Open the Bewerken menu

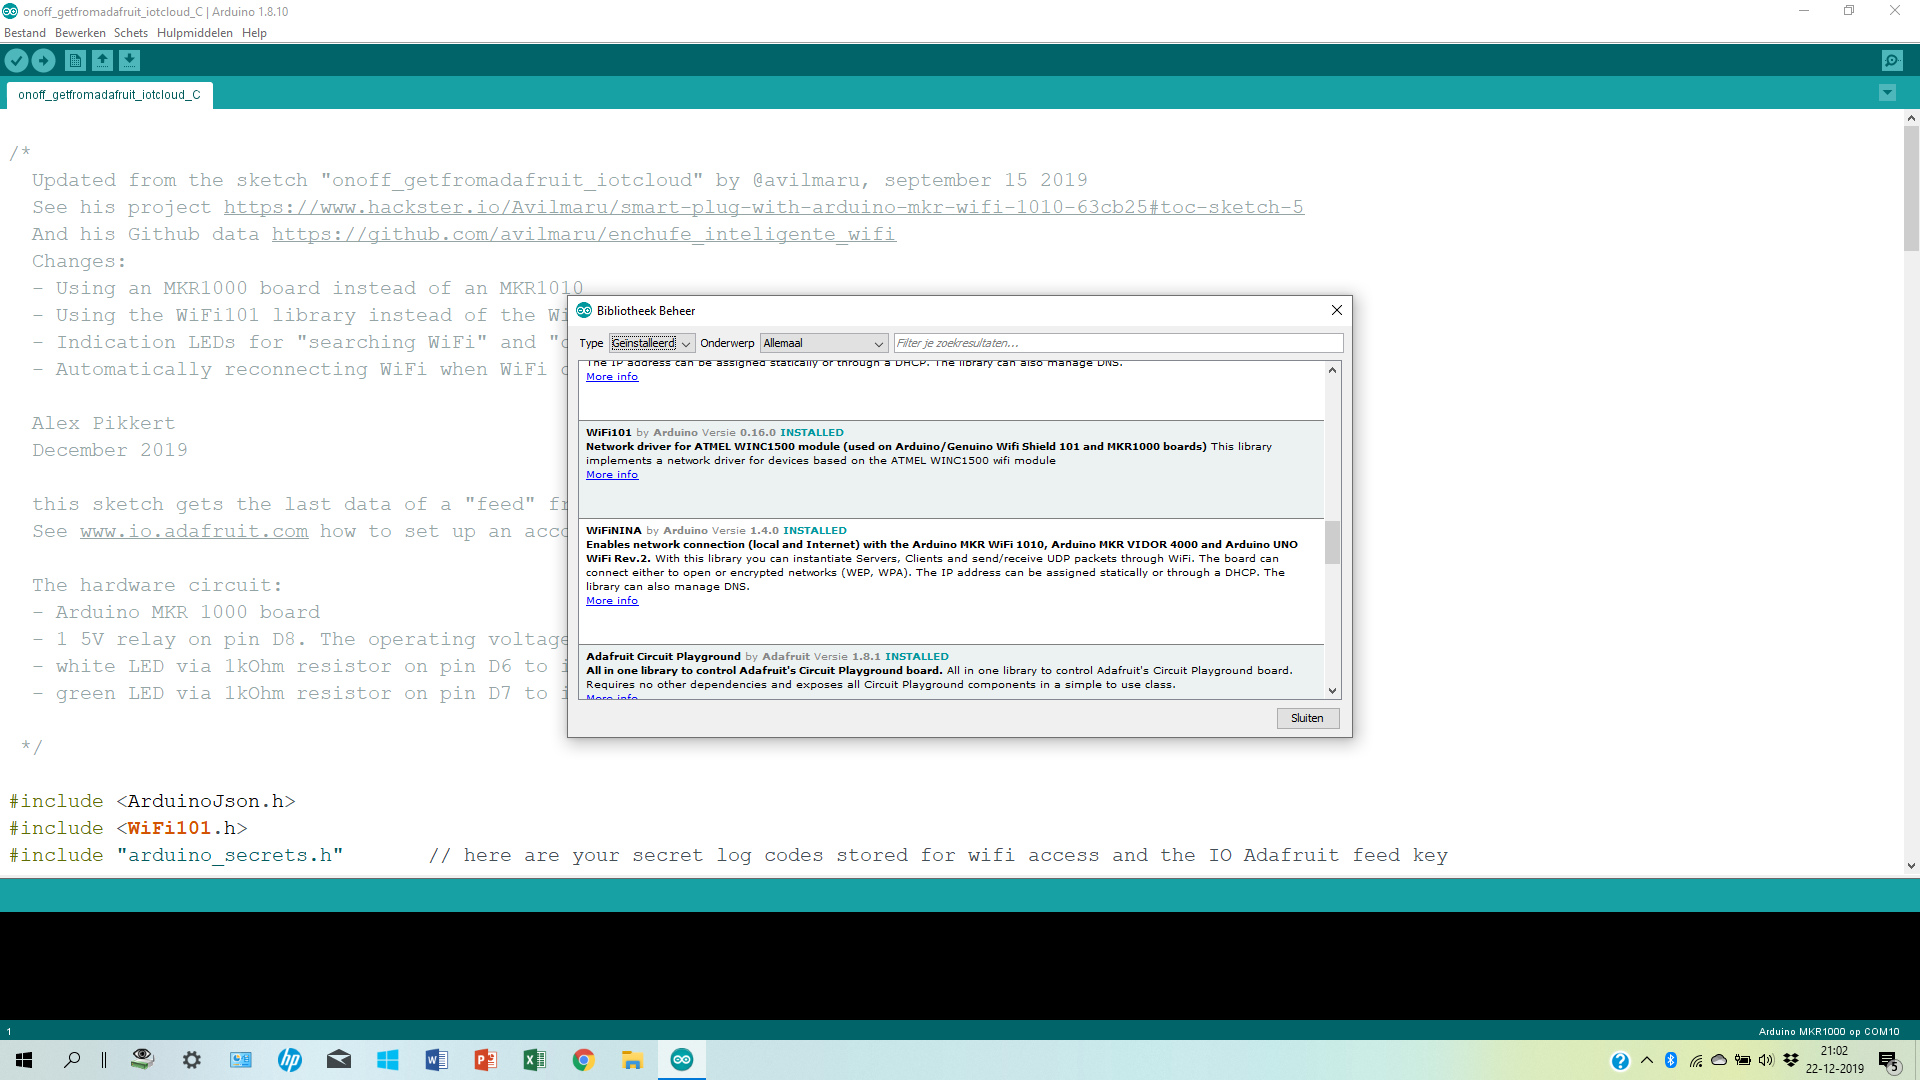(80, 33)
